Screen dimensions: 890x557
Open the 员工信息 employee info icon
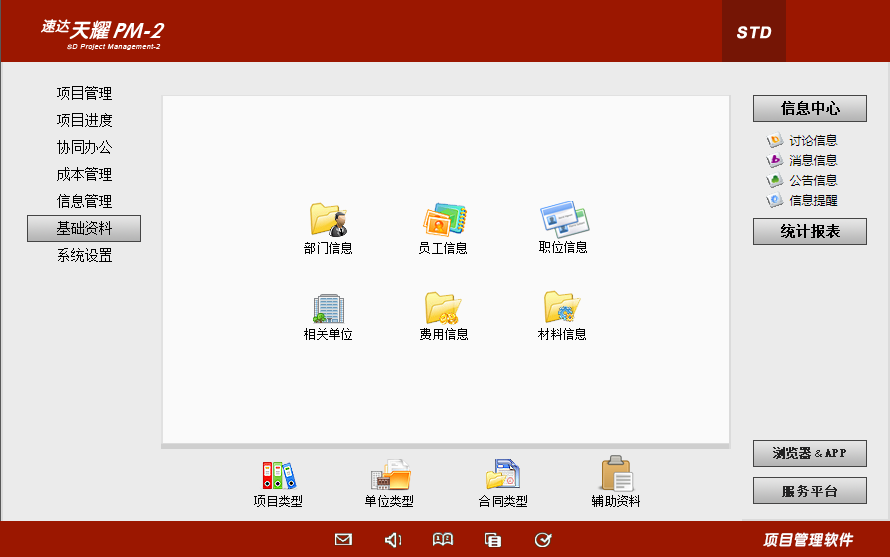coord(444,219)
